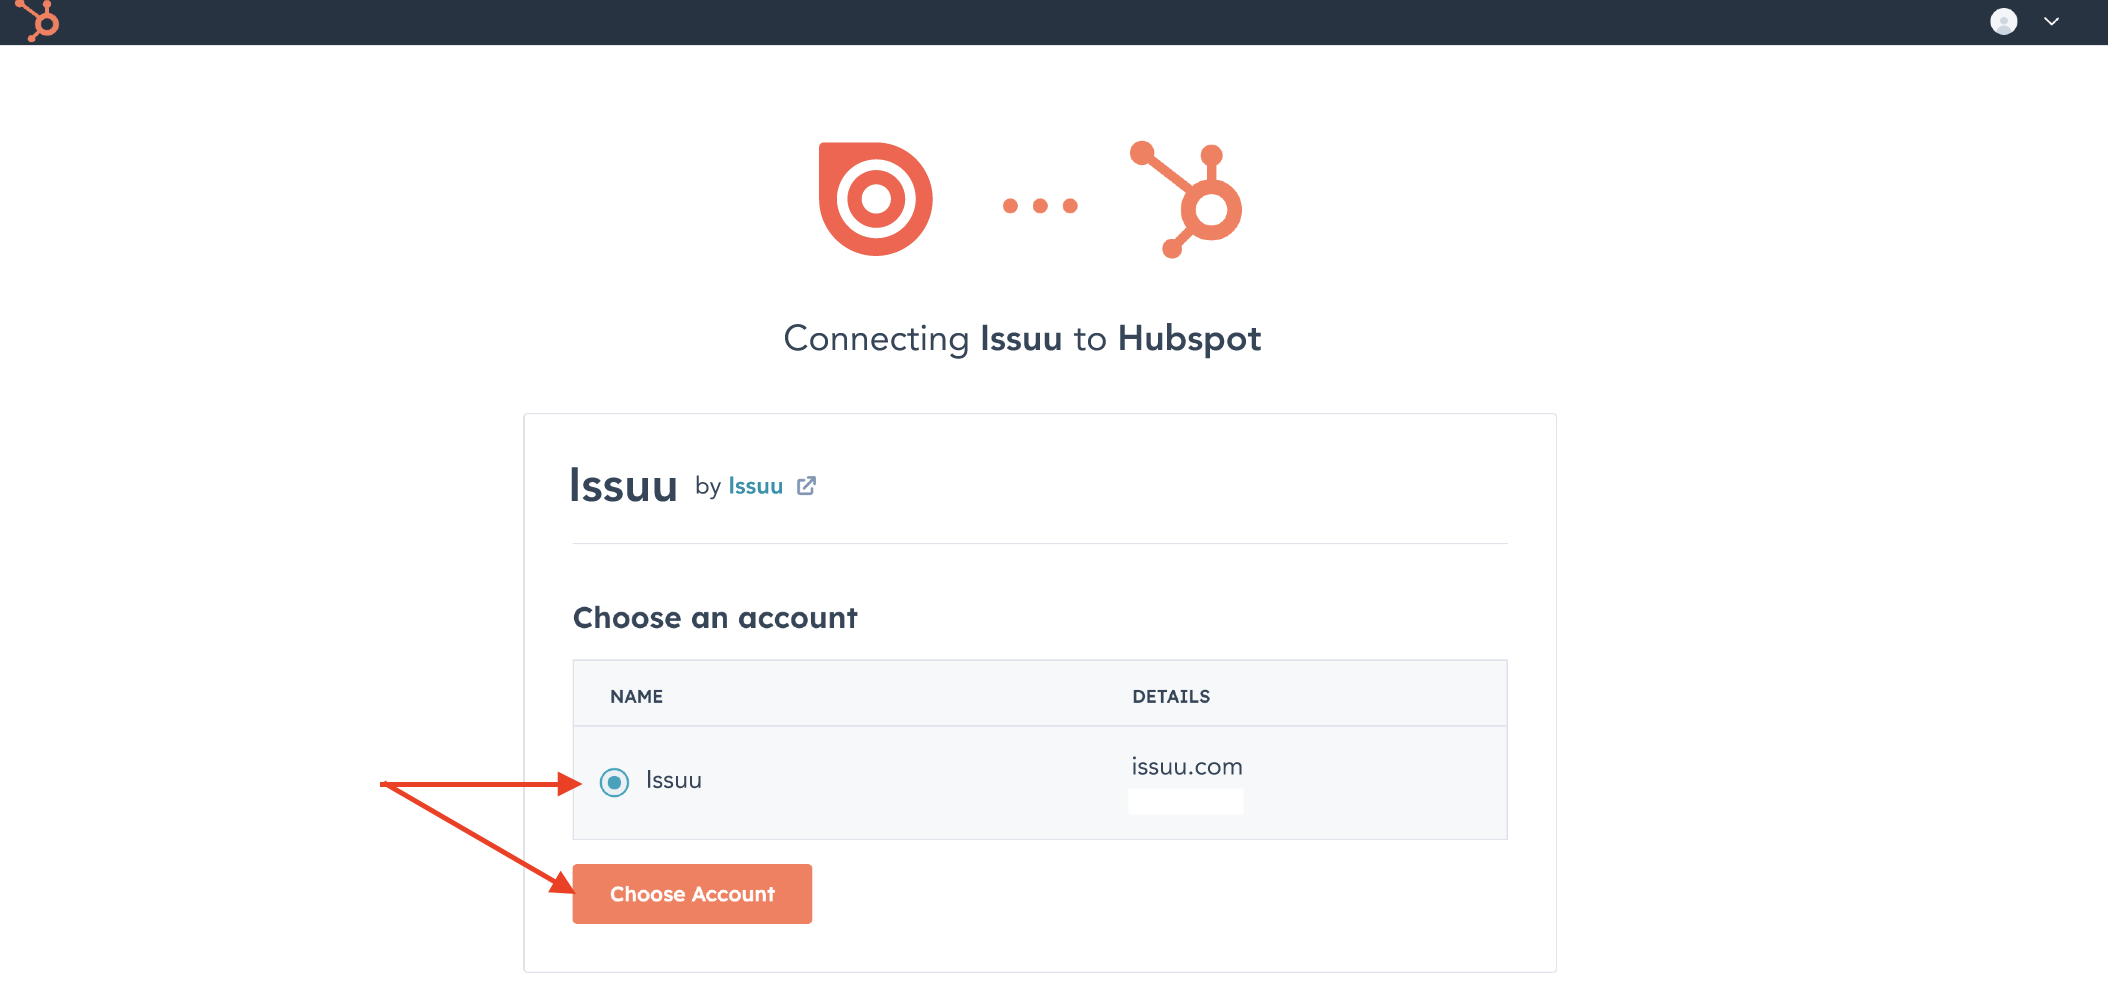Select the Issuu account table row
The height and width of the screenshot is (1000, 2108).
[1040, 783]
